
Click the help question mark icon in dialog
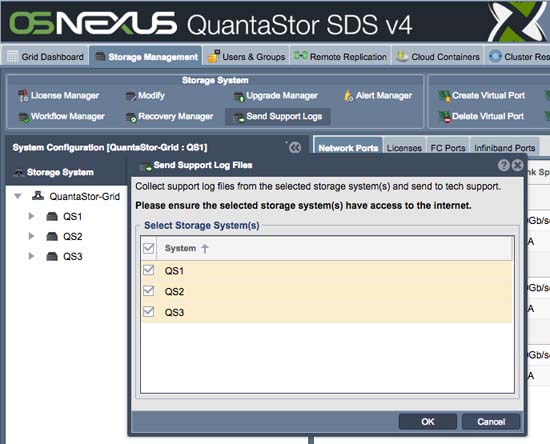coord(503,165)
